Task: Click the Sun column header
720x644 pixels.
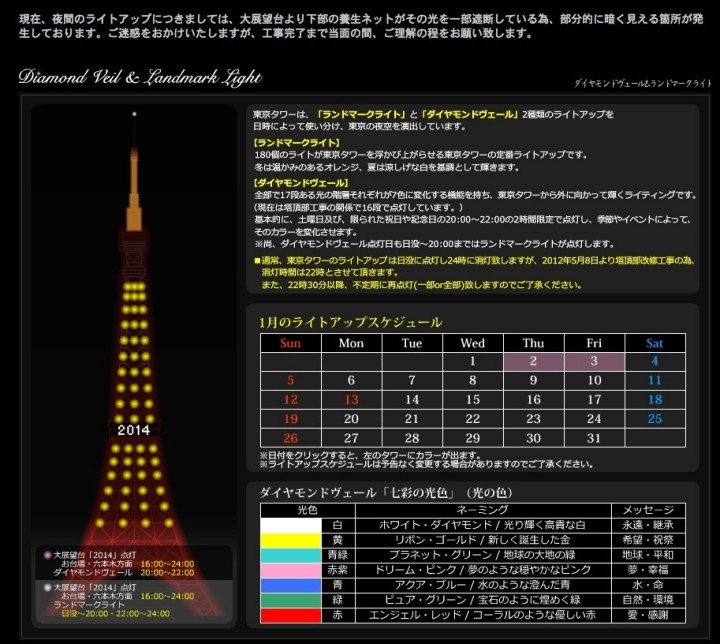Action: coord(290,343)
